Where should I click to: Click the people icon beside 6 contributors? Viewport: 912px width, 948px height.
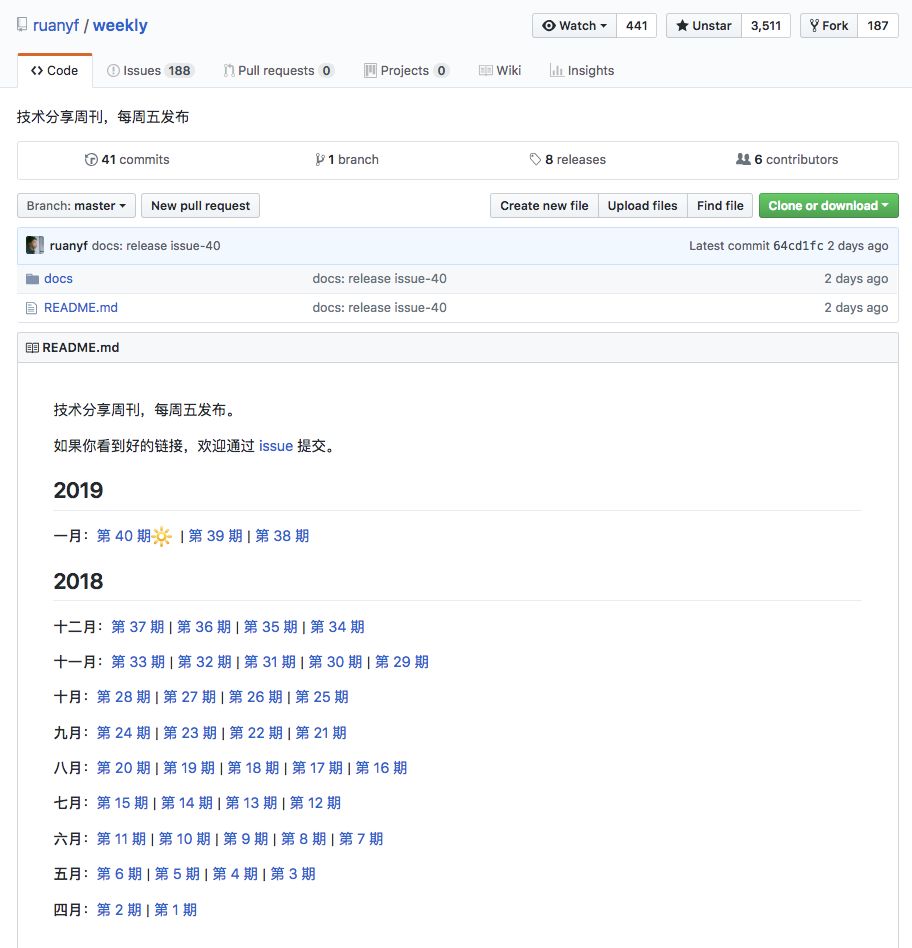click(x=743, y=159)
